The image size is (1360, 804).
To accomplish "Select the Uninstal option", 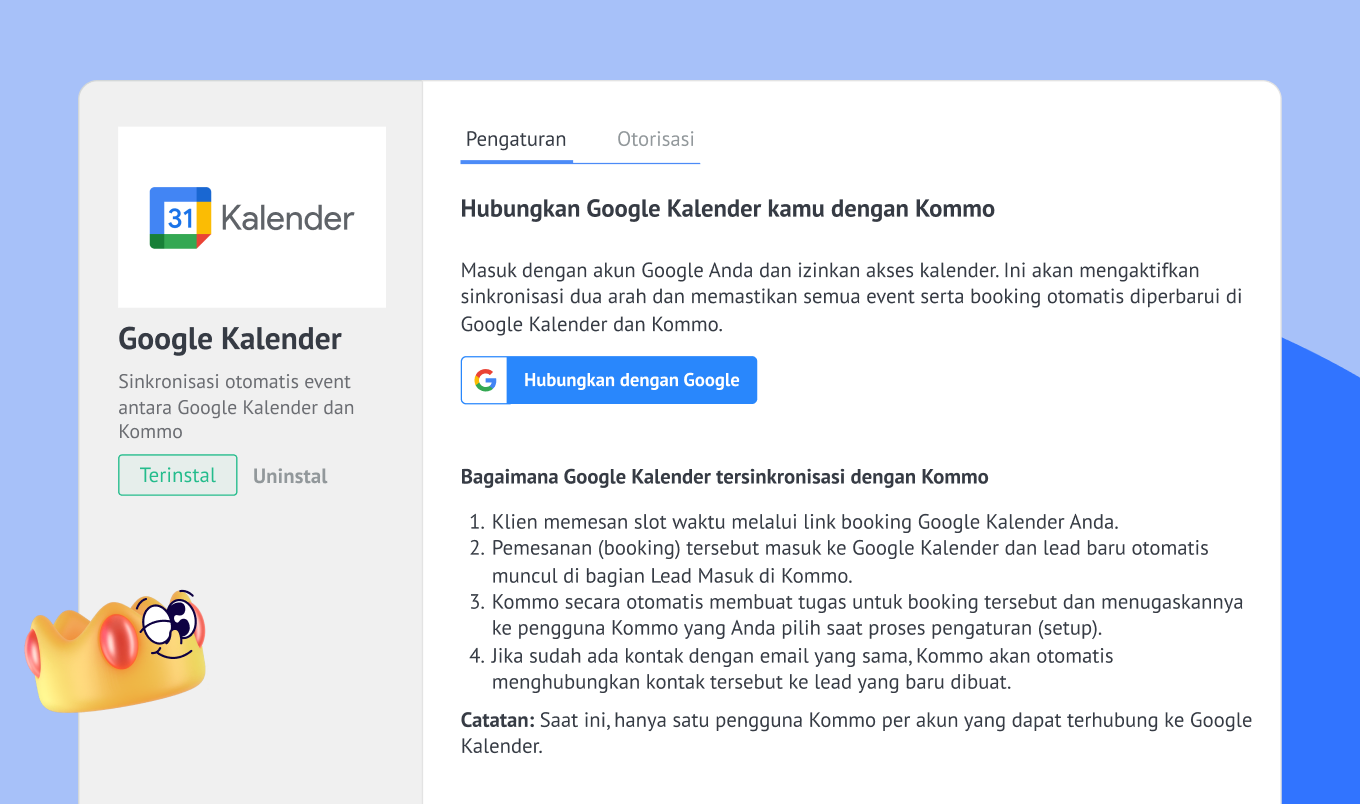I will click(x=290, y=476).
